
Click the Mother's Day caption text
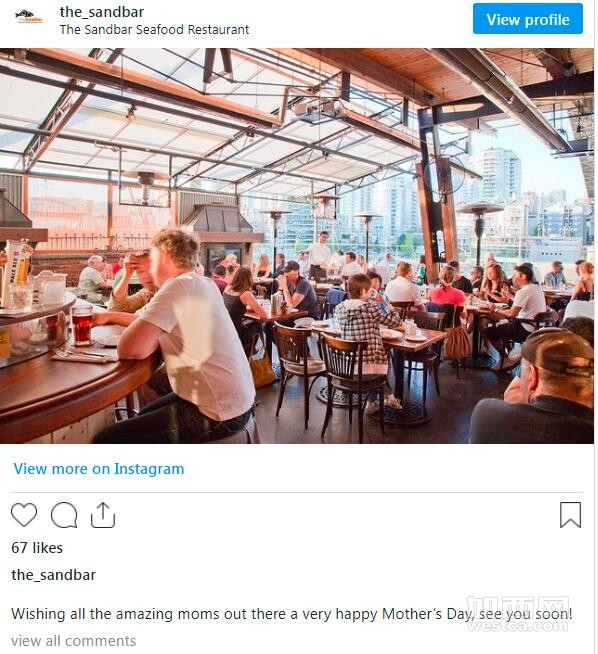click(292, 614)
